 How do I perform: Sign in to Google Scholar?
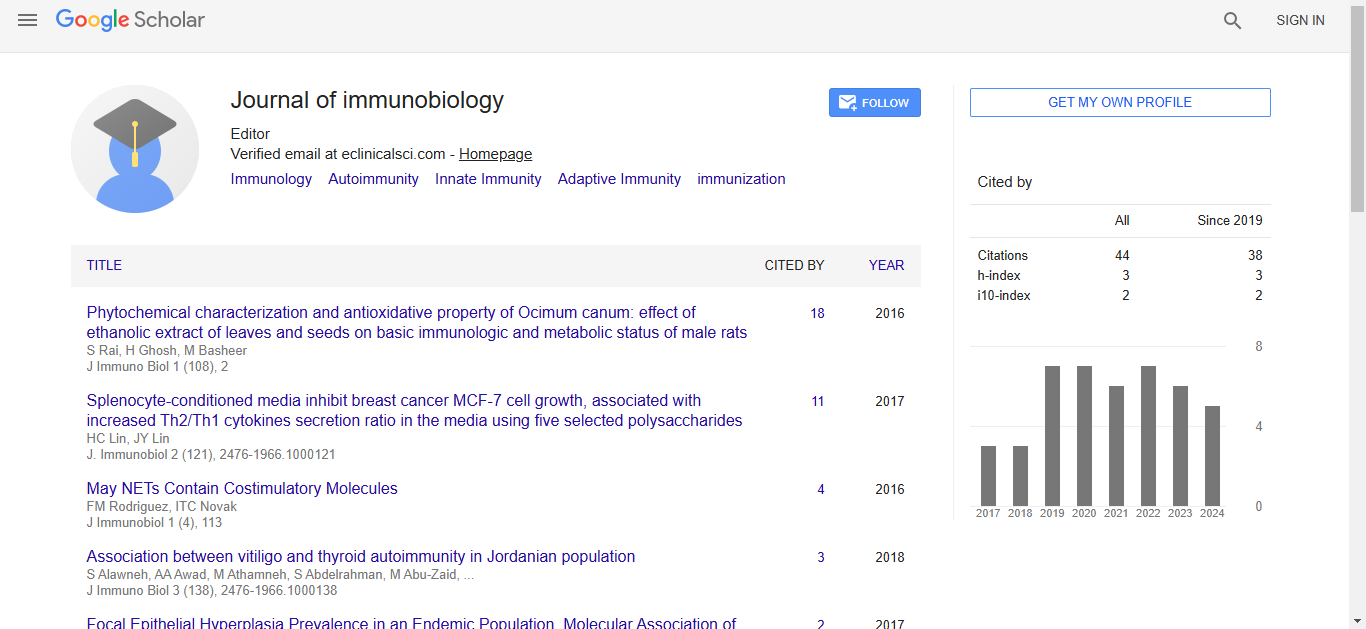(1300, 21)
